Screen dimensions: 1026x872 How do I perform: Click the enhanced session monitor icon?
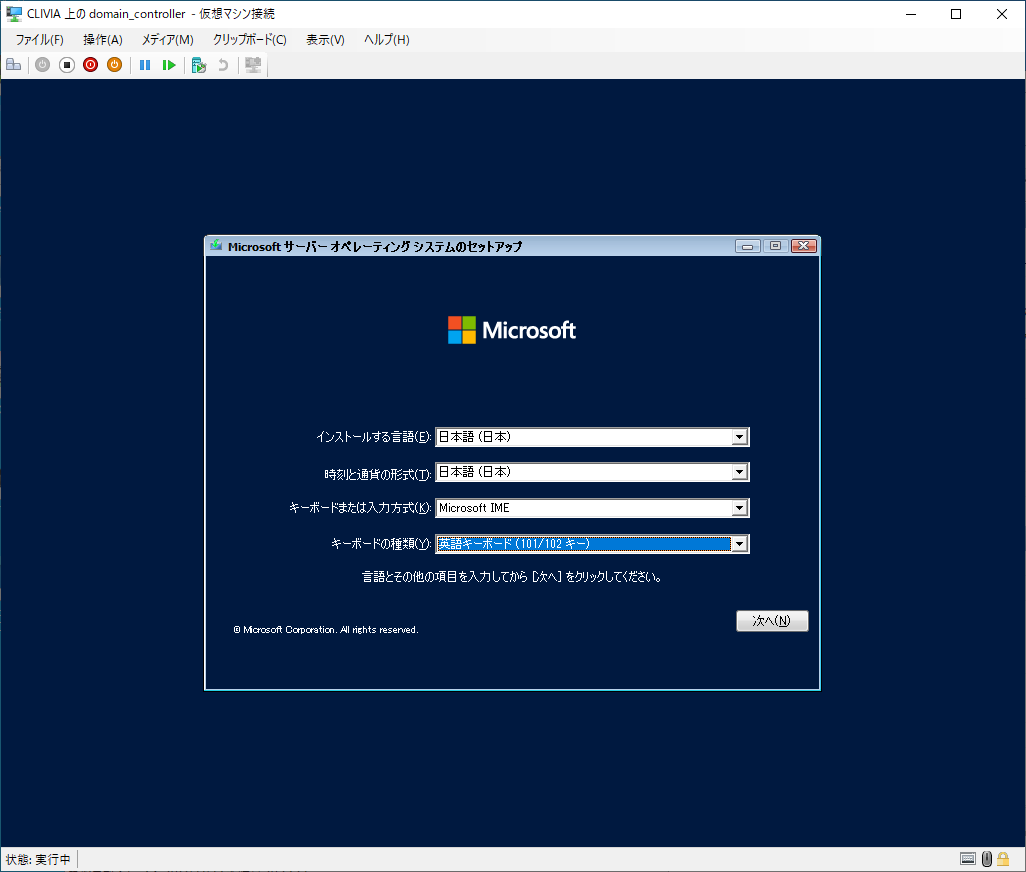click(x=253, y=65)
